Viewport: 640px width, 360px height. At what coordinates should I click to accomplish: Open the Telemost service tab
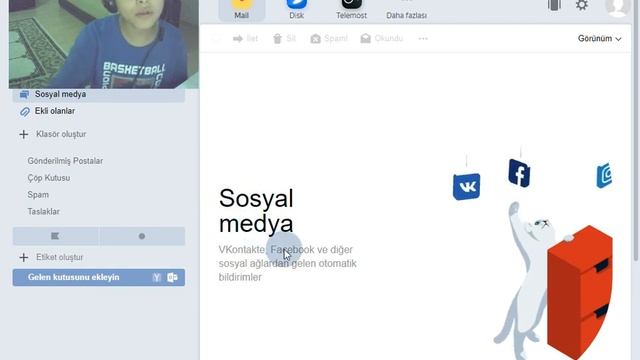[351, 10]
